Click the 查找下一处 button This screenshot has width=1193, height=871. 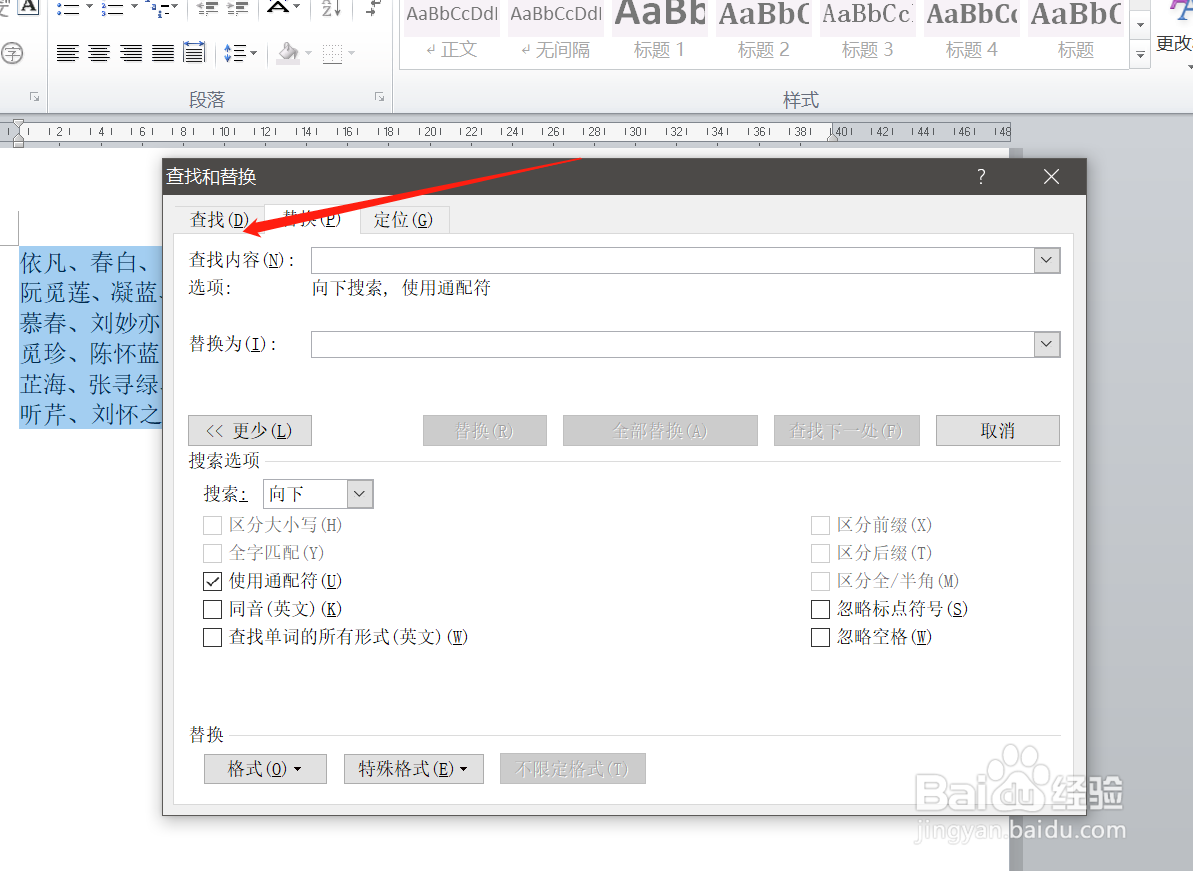[x=847, y=431]
